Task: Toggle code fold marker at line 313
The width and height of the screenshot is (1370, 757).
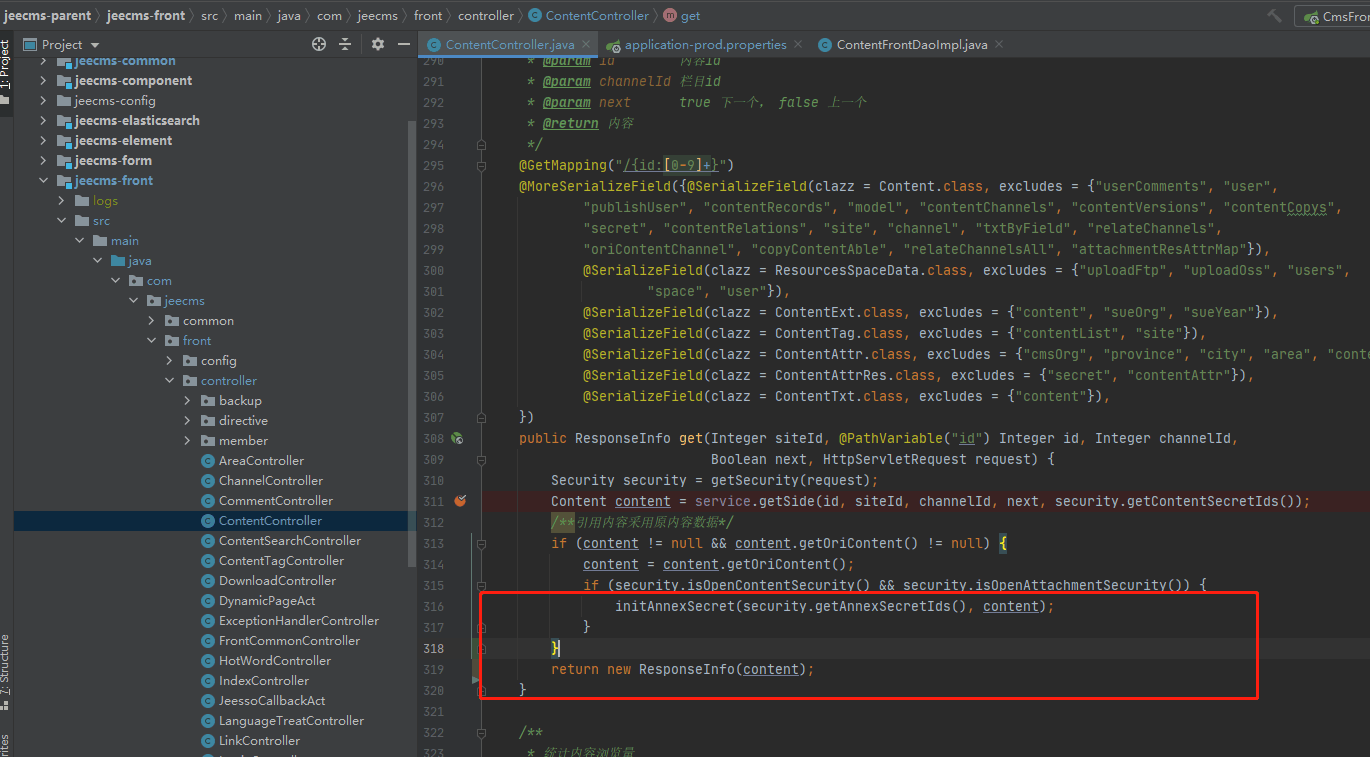Action: [x=482, y=543]
